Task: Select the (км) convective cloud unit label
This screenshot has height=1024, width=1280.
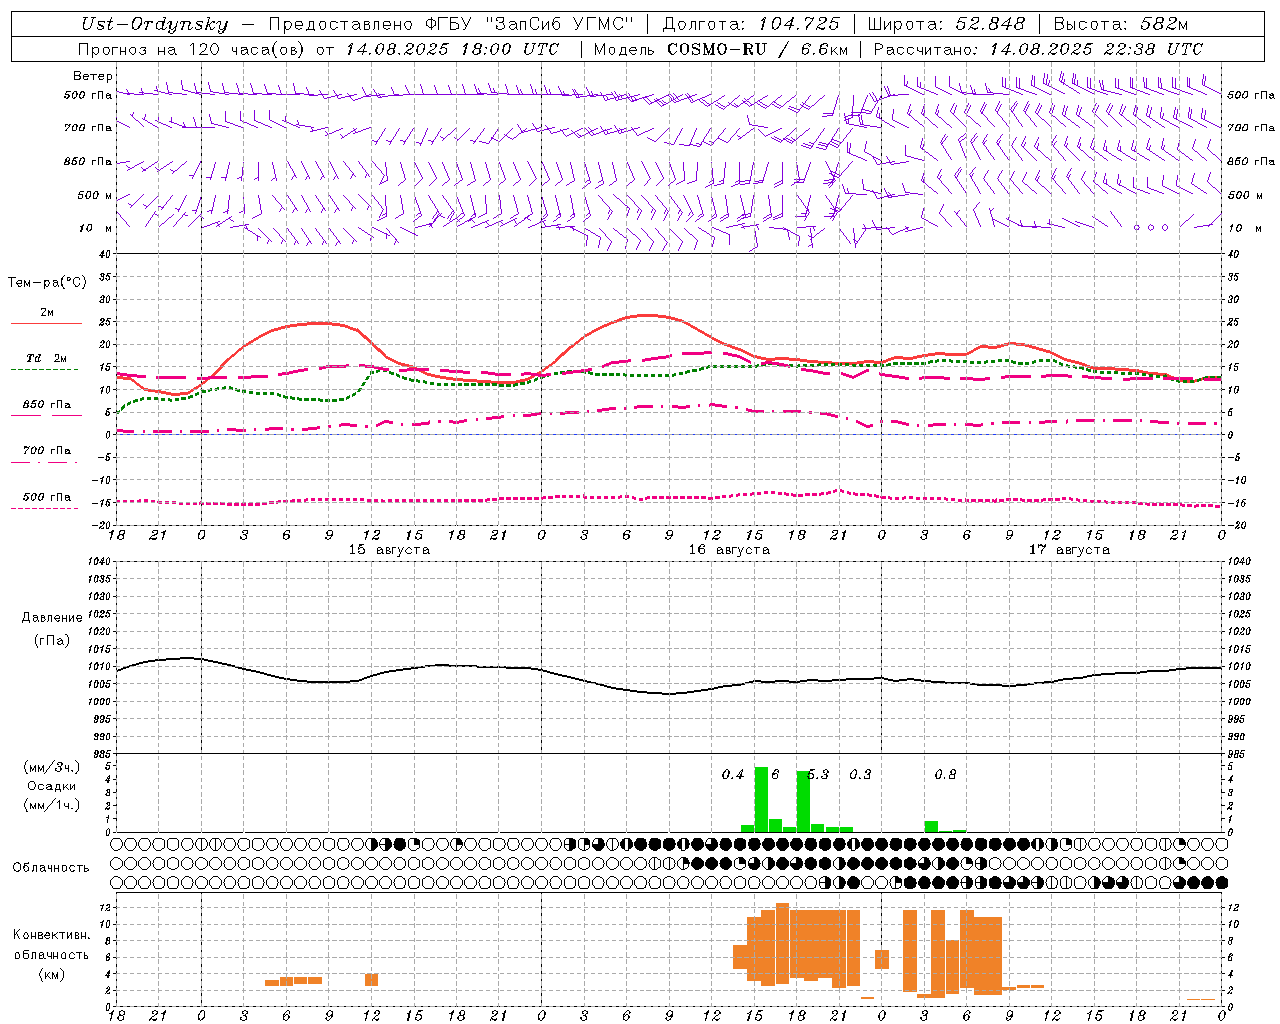Action: tap(52, 974)
